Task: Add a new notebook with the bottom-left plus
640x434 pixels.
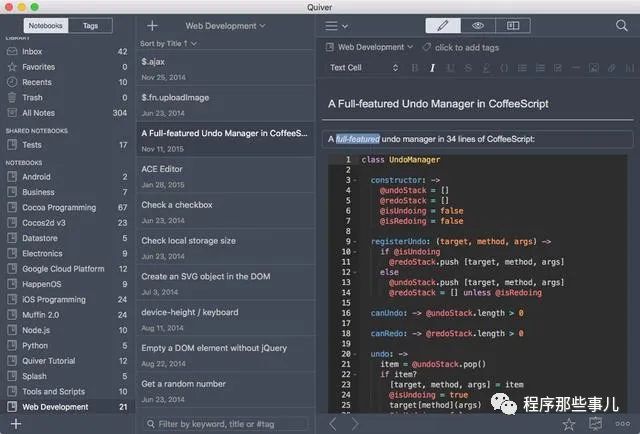Action: 16,424
